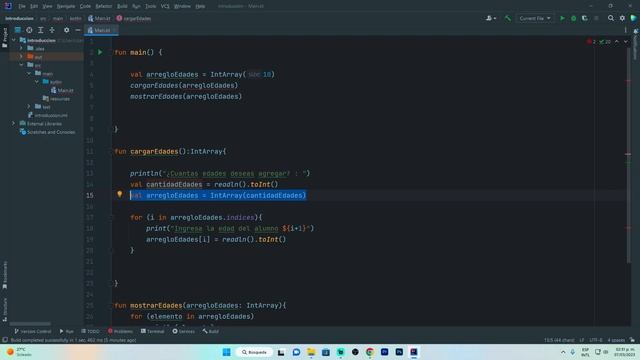Show hidden system tray icons chevron

(563, 352)
